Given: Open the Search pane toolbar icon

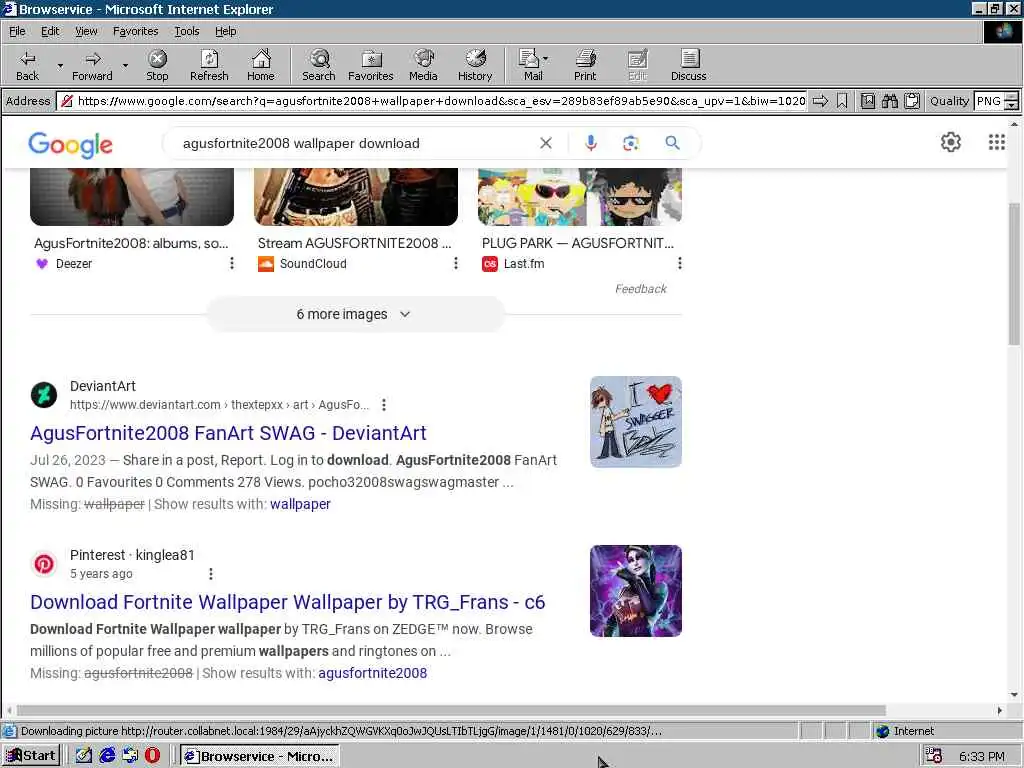Looking at the screenshot, I should click(x=319, y=65).
